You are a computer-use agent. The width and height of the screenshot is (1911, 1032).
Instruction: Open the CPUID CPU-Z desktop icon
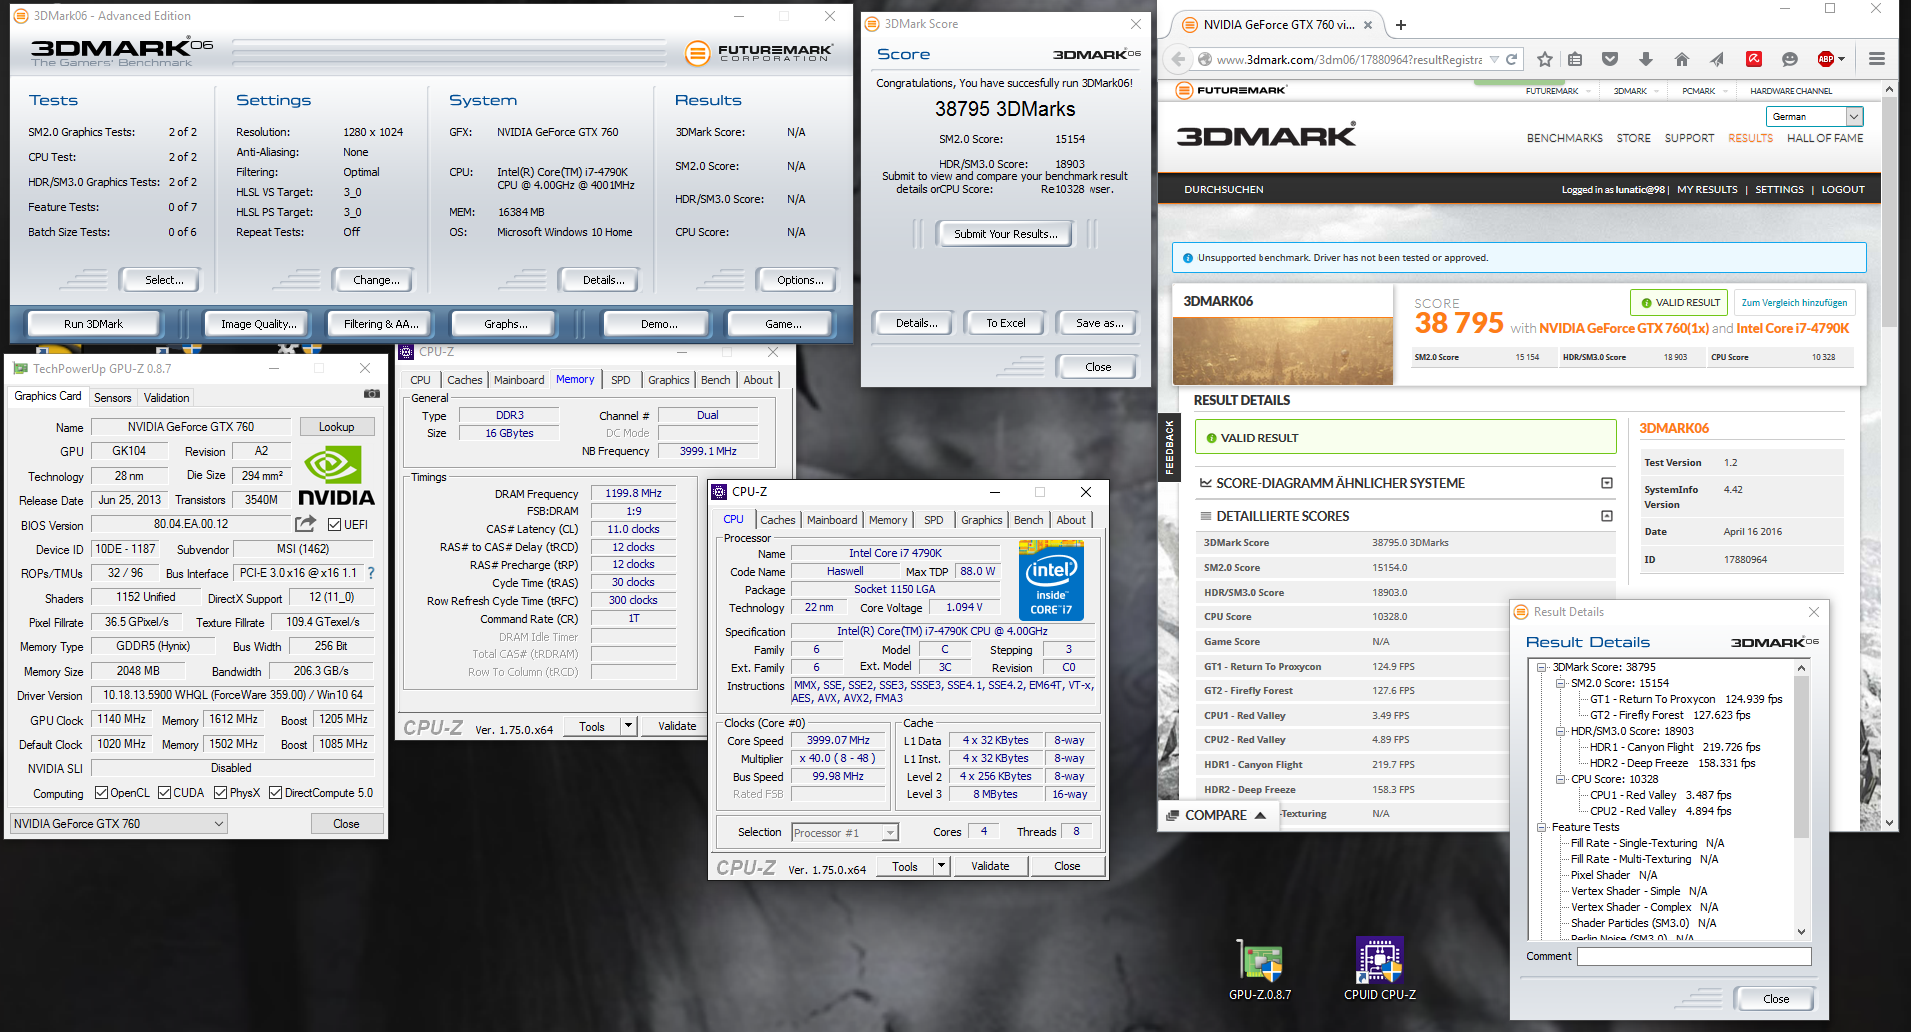coord(1380,970)
